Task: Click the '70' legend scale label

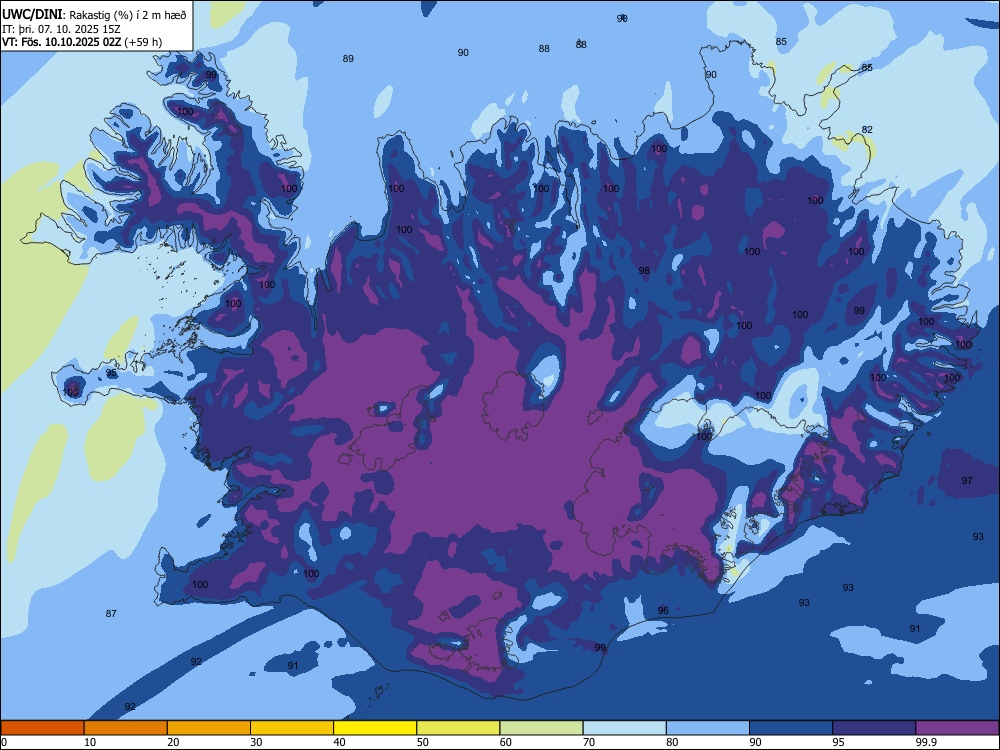Action: coord(589,742)
